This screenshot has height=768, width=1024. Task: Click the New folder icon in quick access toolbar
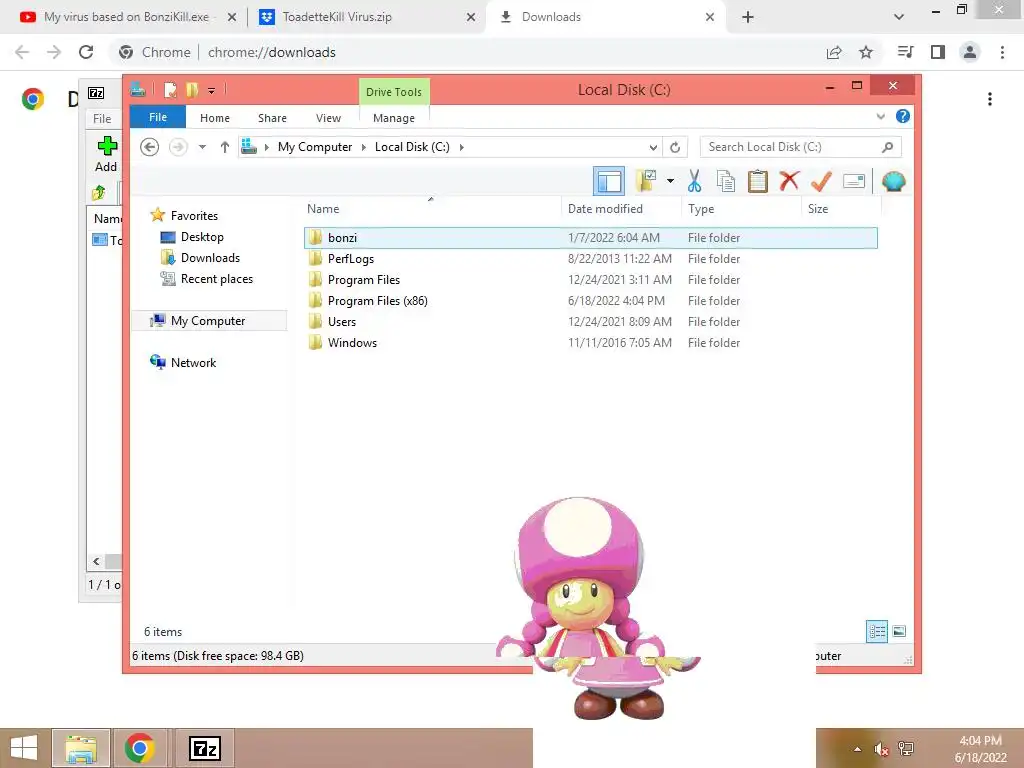click(192, 89)
